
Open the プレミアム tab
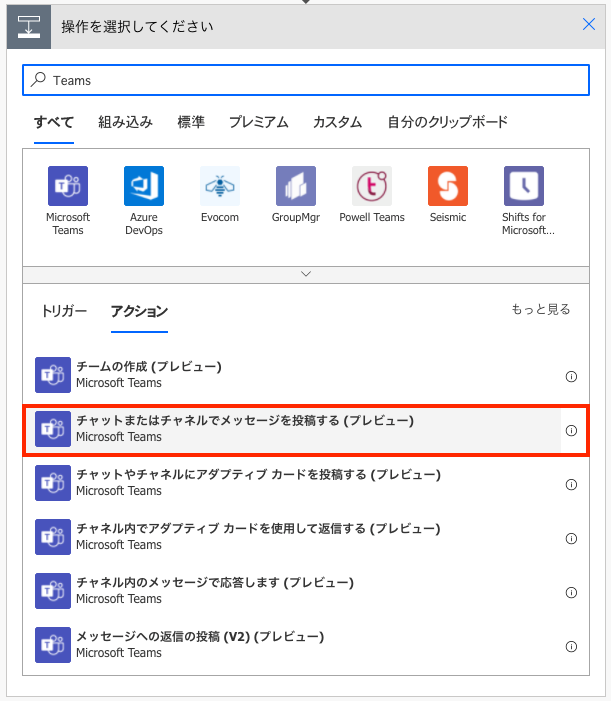258,122
